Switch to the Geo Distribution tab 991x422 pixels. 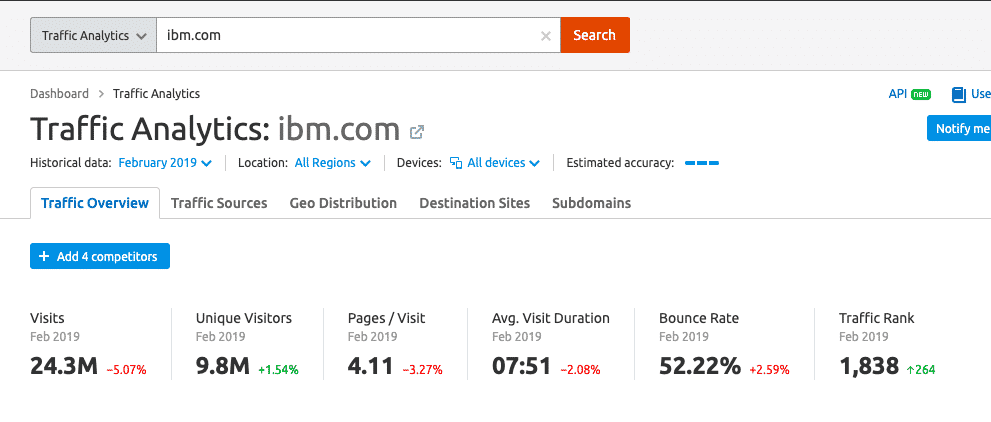[343, 203]
